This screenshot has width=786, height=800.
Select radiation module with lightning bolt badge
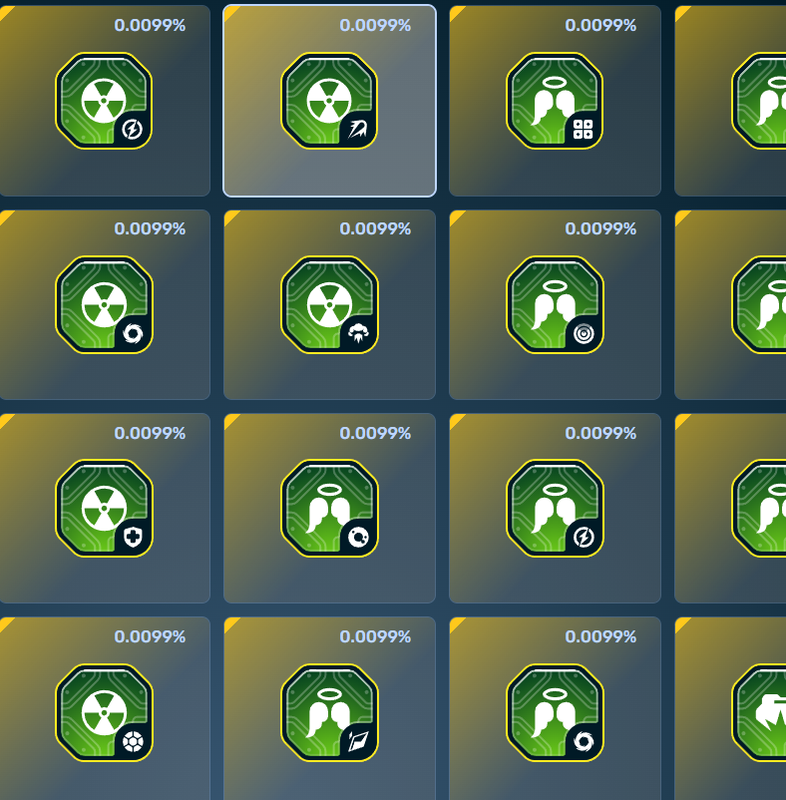[104, 101]
